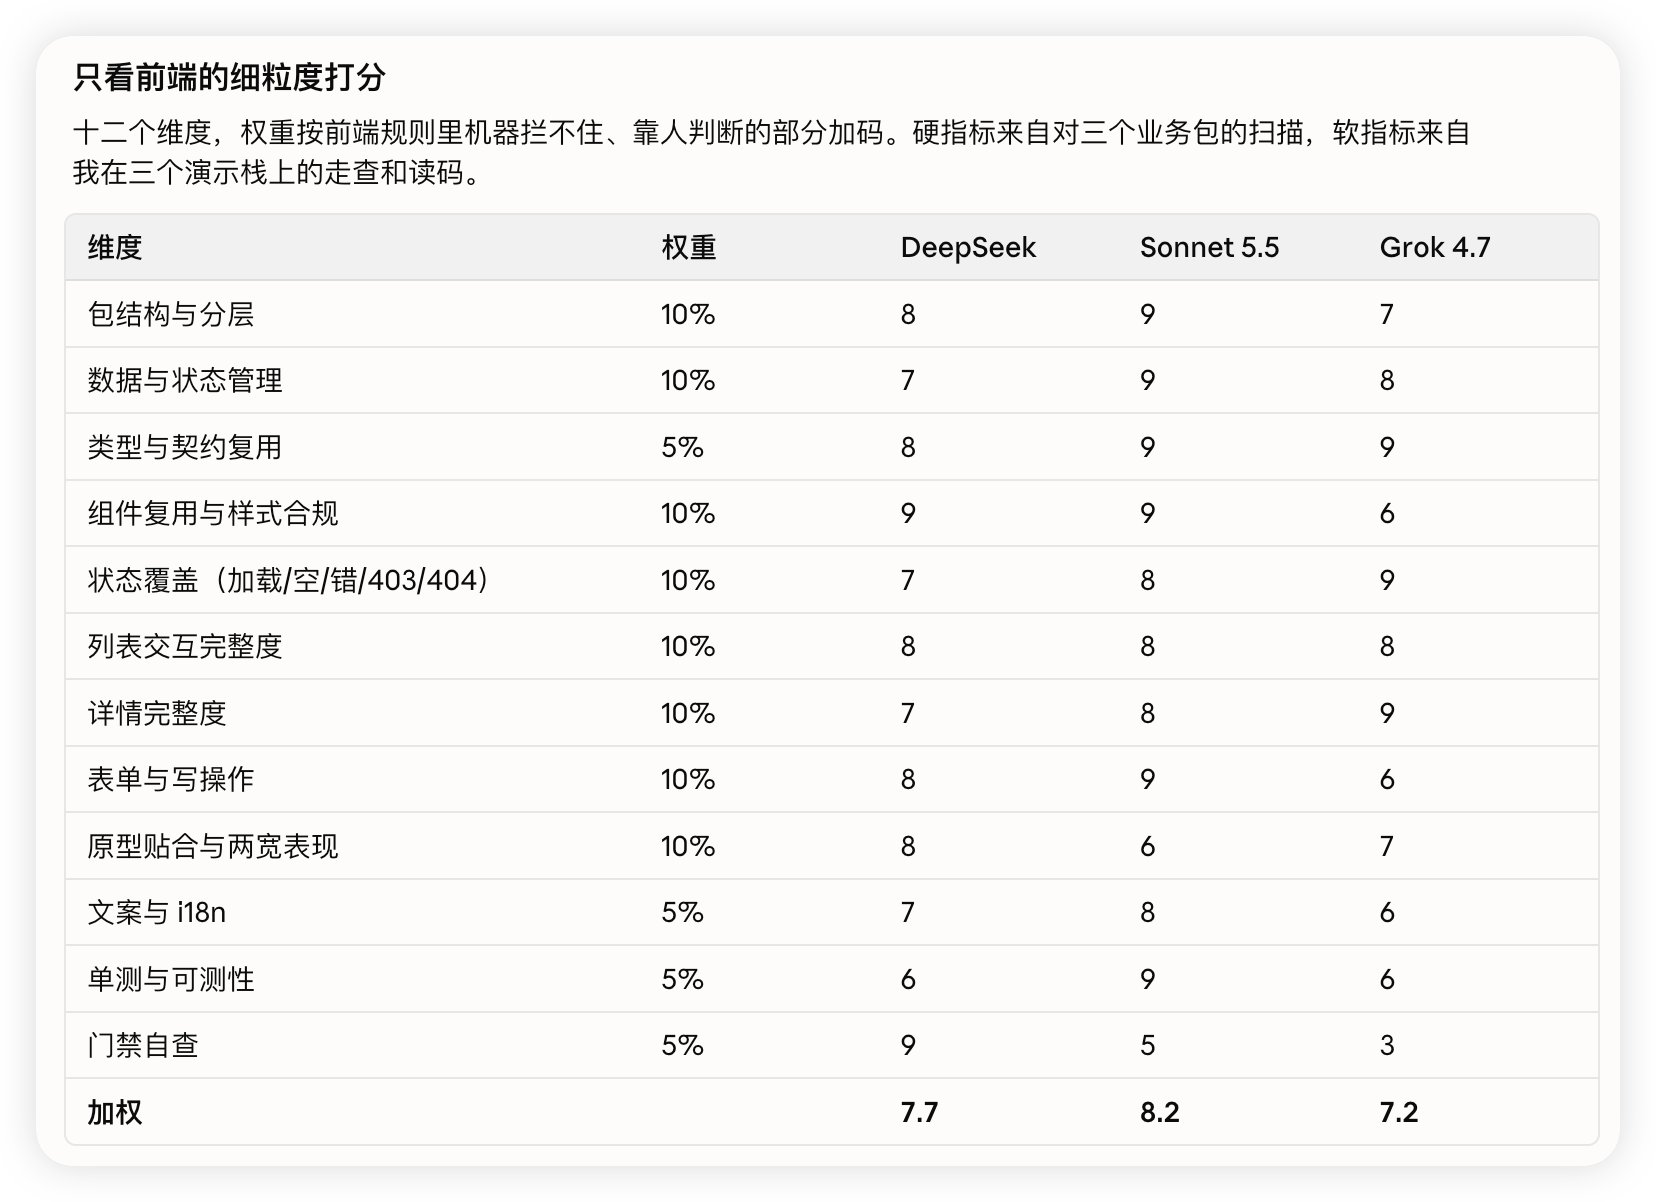Image resolution: width=1656 pixels, height=1202 pixels.
Task: Select the row label 数据与状态管理
Action: pyautogui.click(x=185, y=380)
